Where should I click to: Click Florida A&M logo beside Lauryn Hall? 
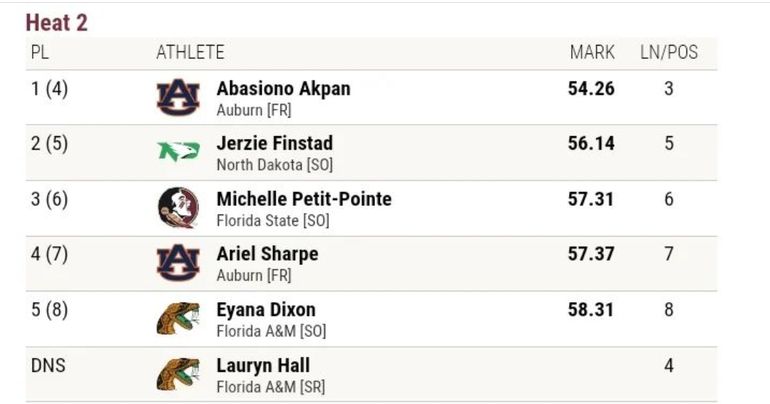pyautogui.click(x=178, y=374)
